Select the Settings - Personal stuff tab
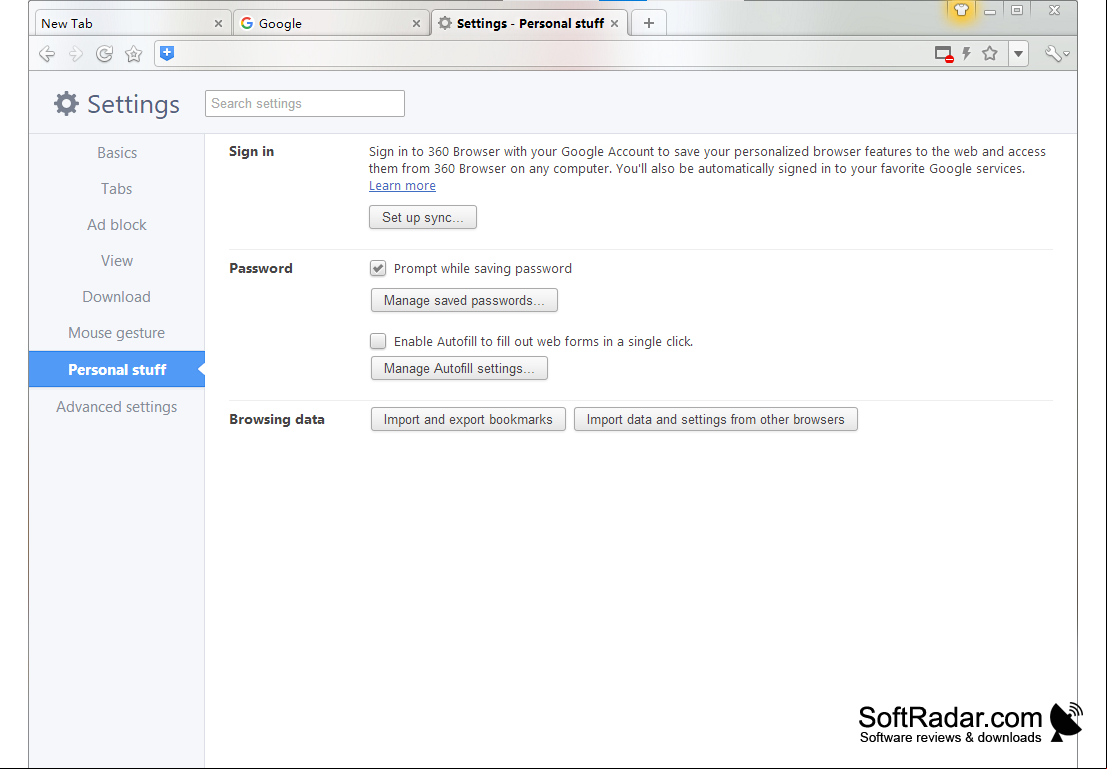The image size is (1107, 769). click(x=529, y=23)
